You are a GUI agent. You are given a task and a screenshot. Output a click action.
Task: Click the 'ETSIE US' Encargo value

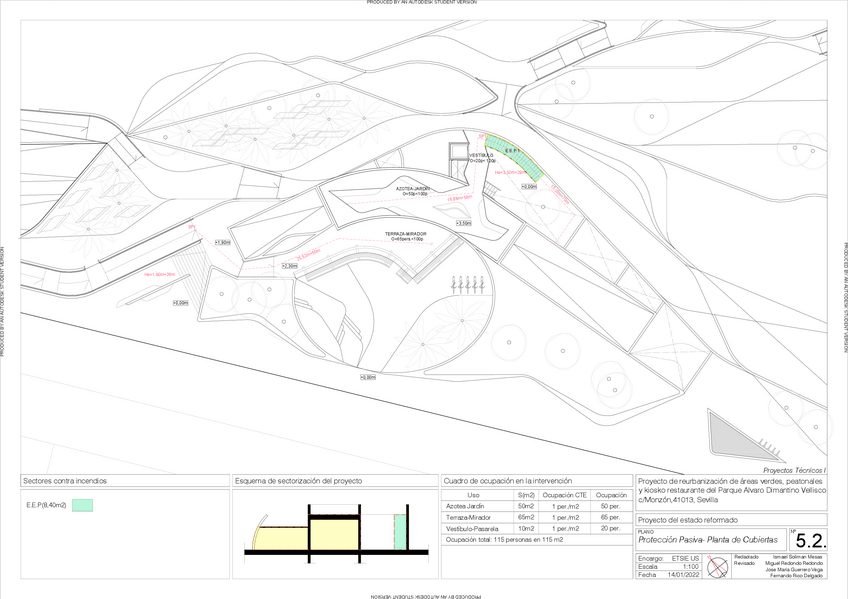(x=685, y=558)
